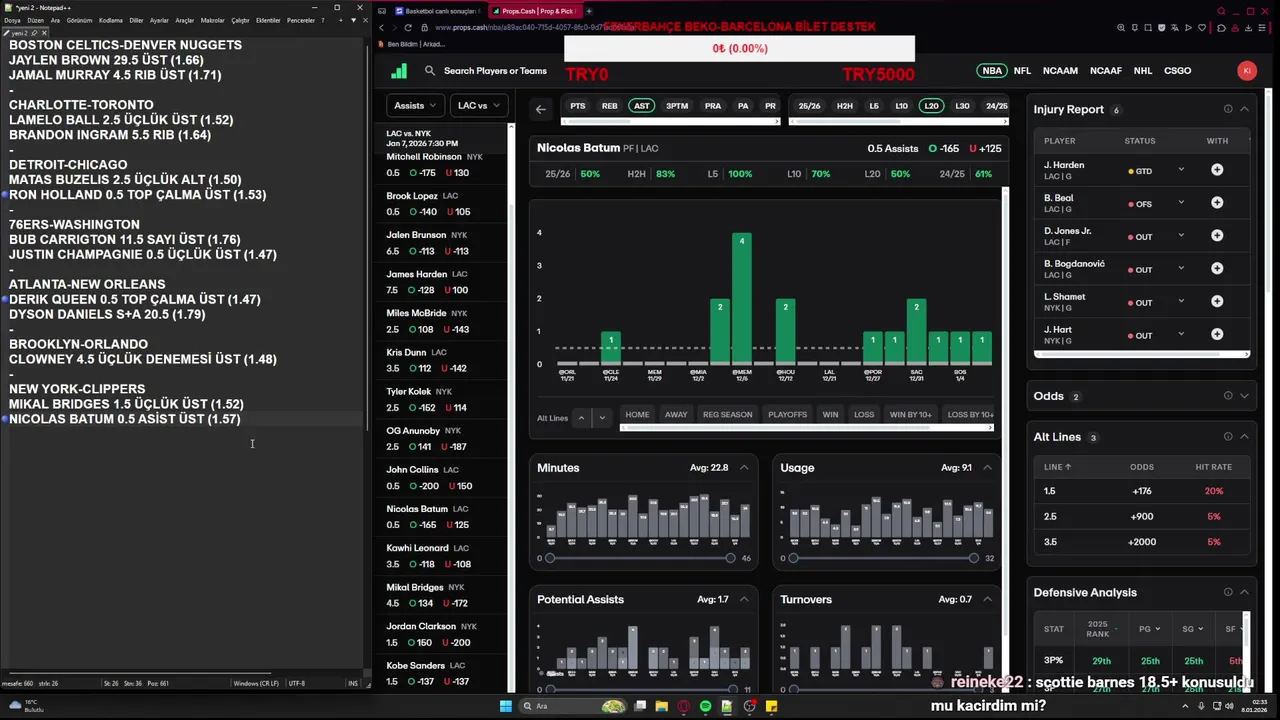Screen dimensions: 1280x720
Task: Open Sticky Notes from the taskbar
Action: click(x=772, y=706)
